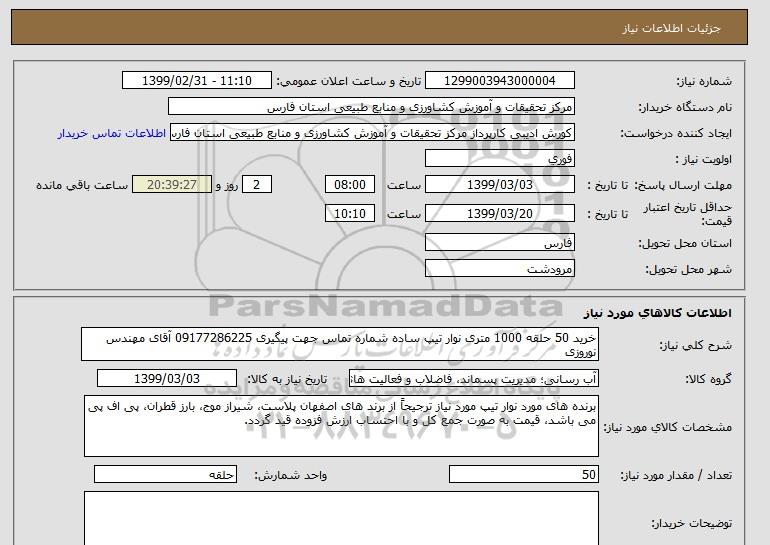Click the text ساعت باقی مانده

click(x=82, y=186)
